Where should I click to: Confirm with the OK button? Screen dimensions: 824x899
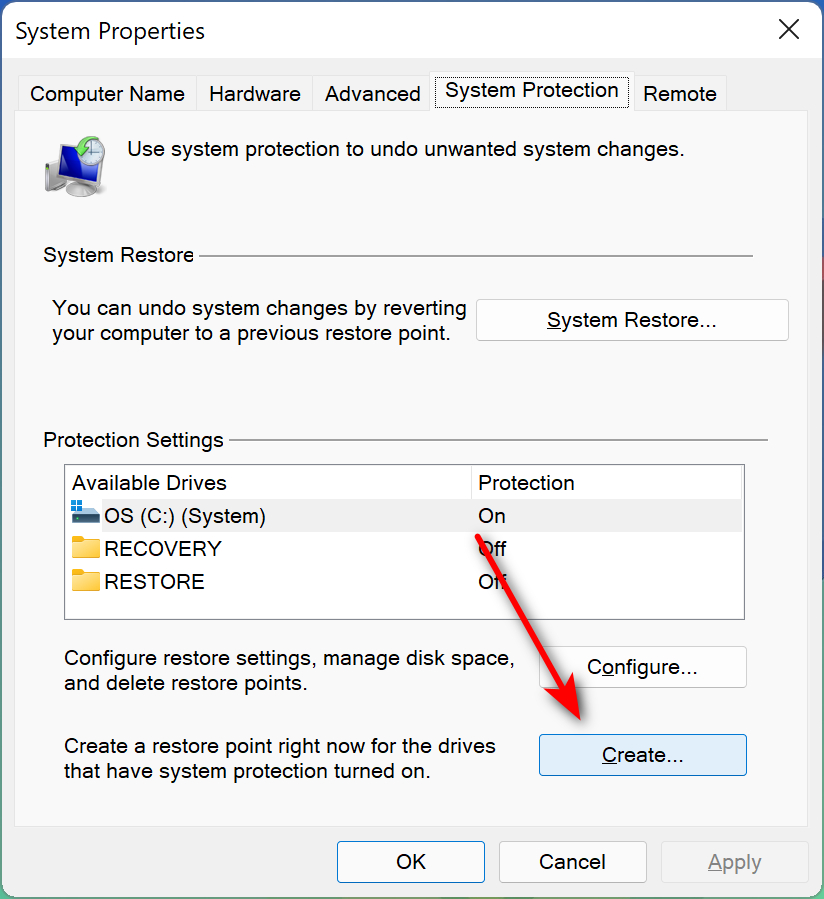click(410, 862)
